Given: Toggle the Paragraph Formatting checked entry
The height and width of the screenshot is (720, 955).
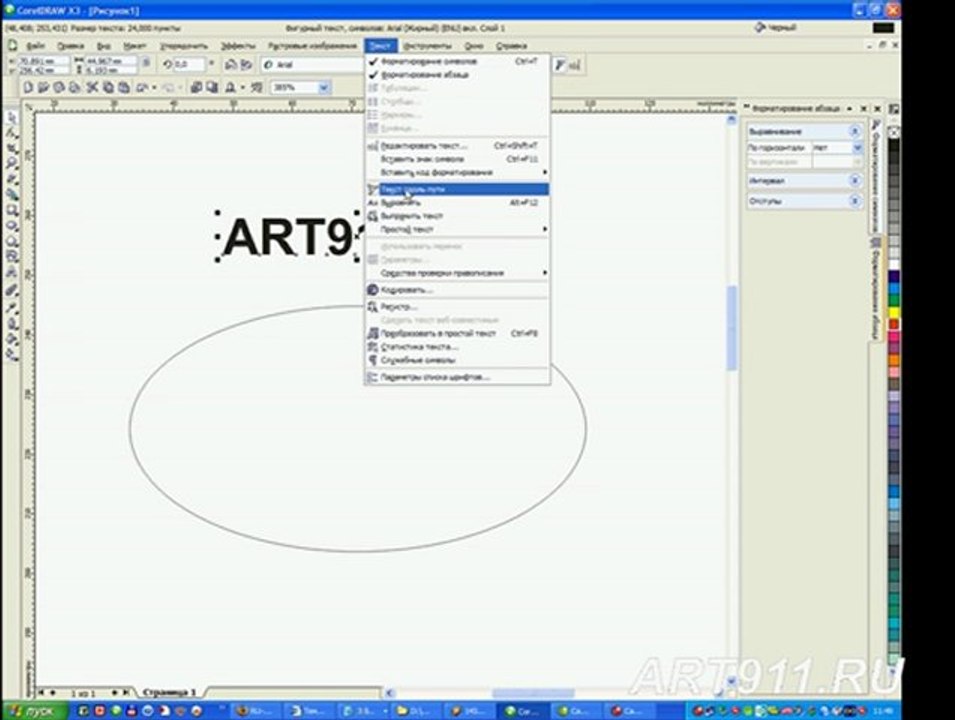Looking at the screenshot, I should point(457,75).
